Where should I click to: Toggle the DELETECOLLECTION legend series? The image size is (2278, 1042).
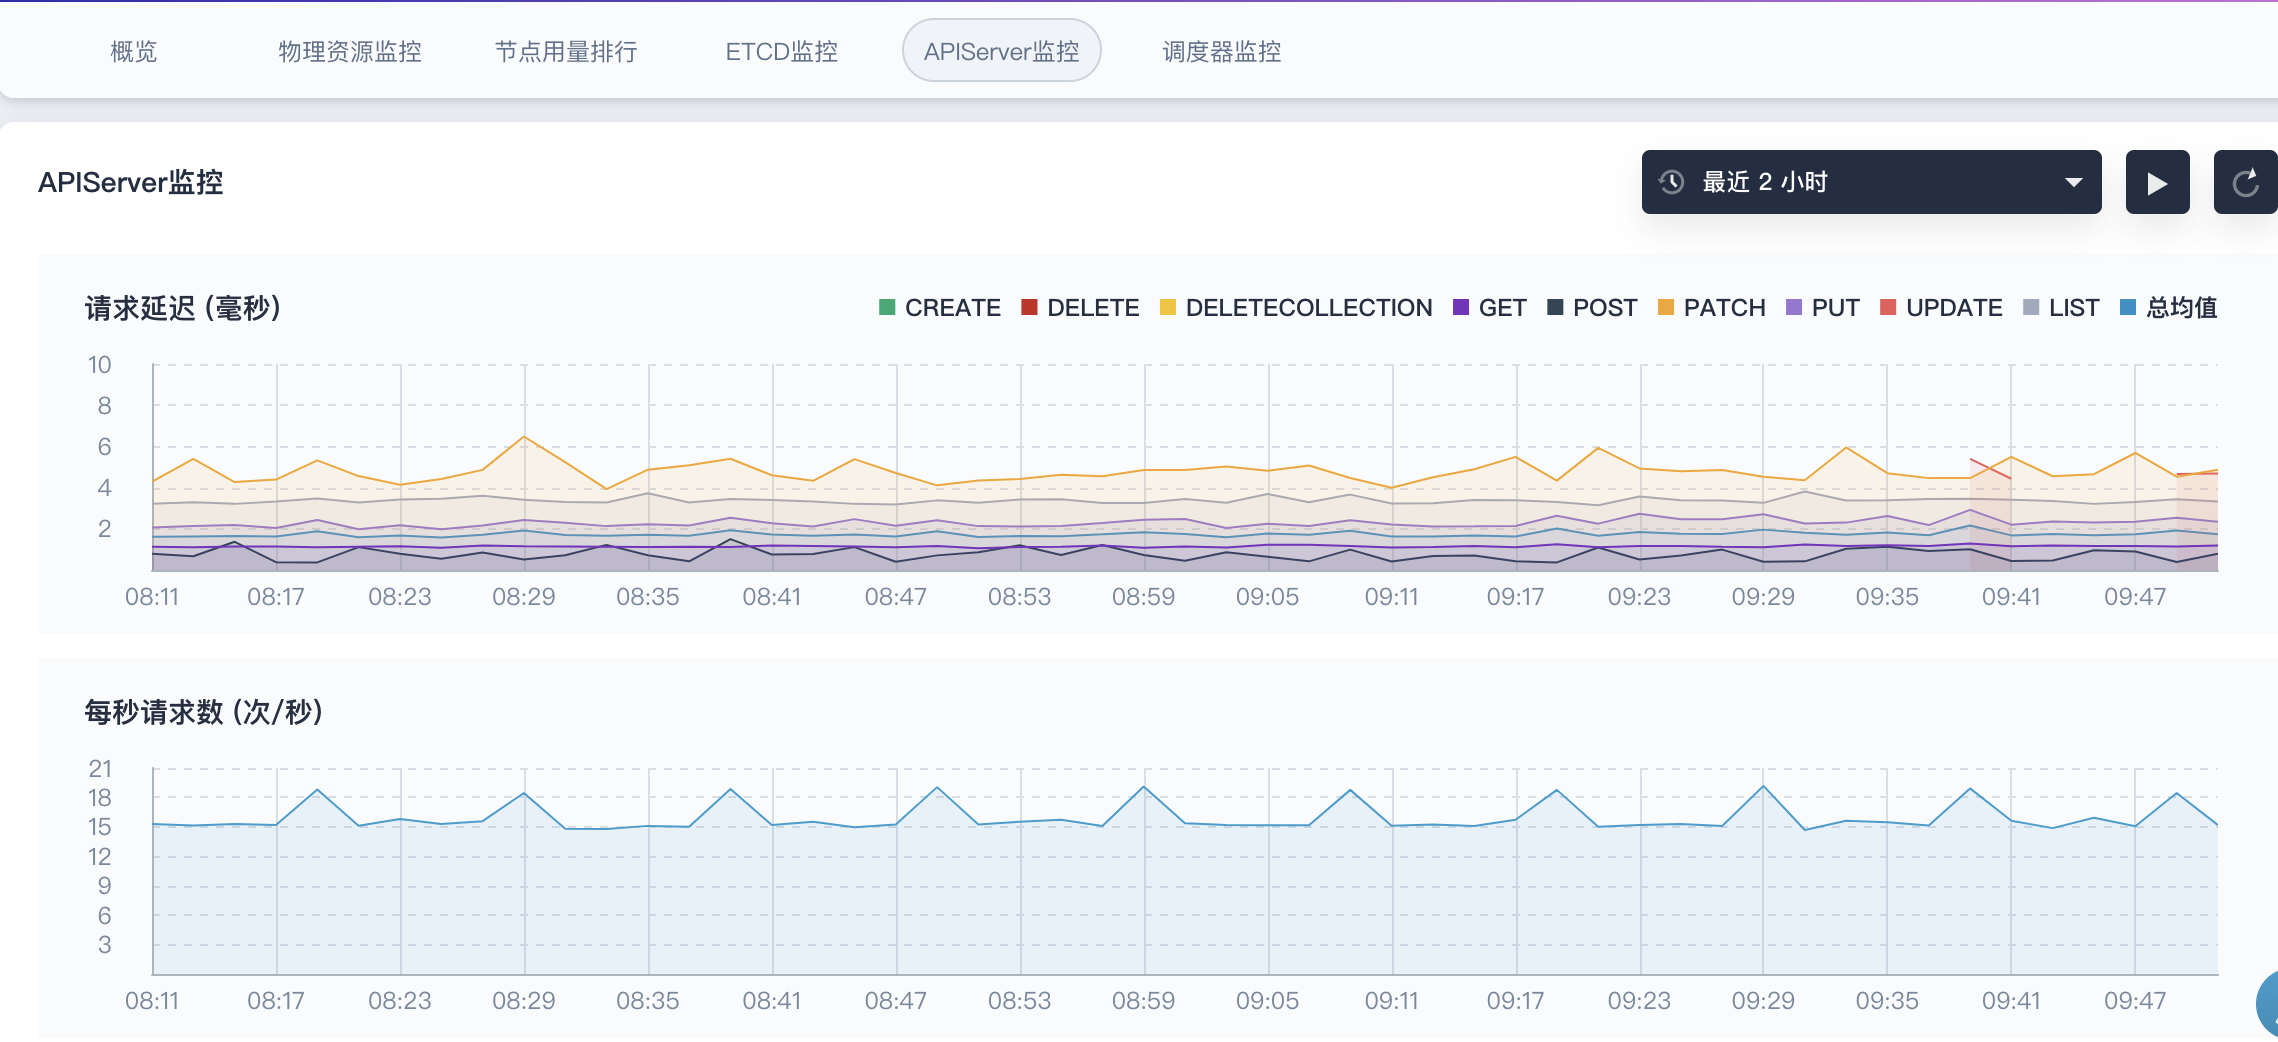(1296, 307)
